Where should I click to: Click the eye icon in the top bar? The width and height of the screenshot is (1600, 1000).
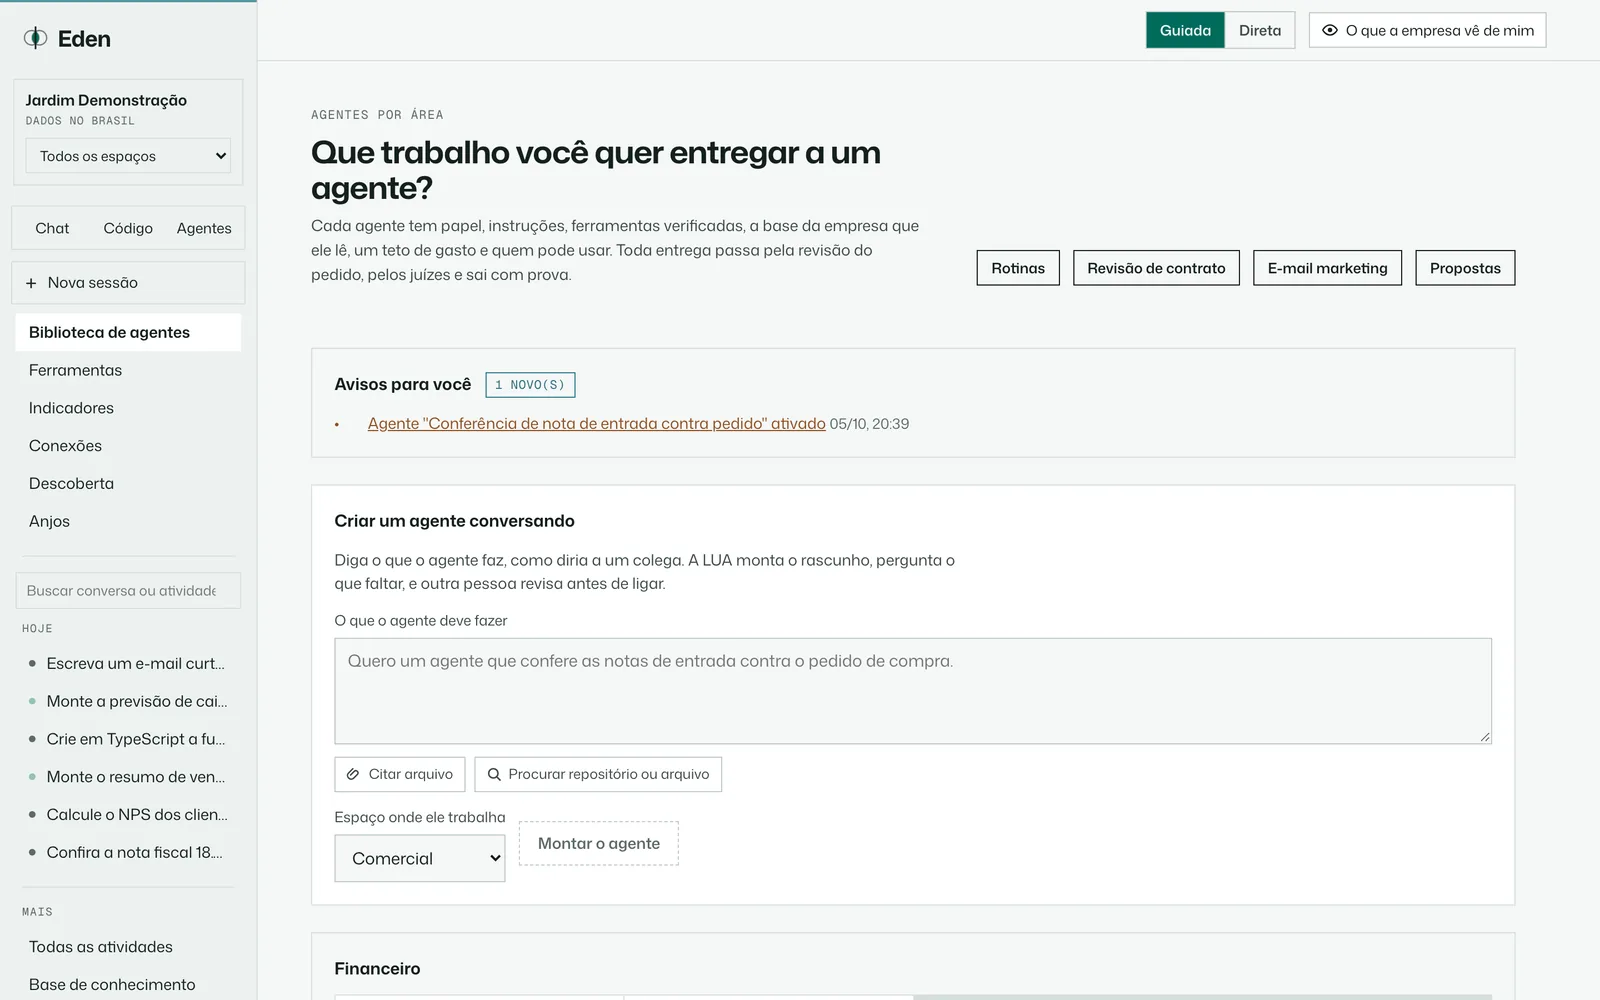pyautogui.click(x=1330, y=30)
